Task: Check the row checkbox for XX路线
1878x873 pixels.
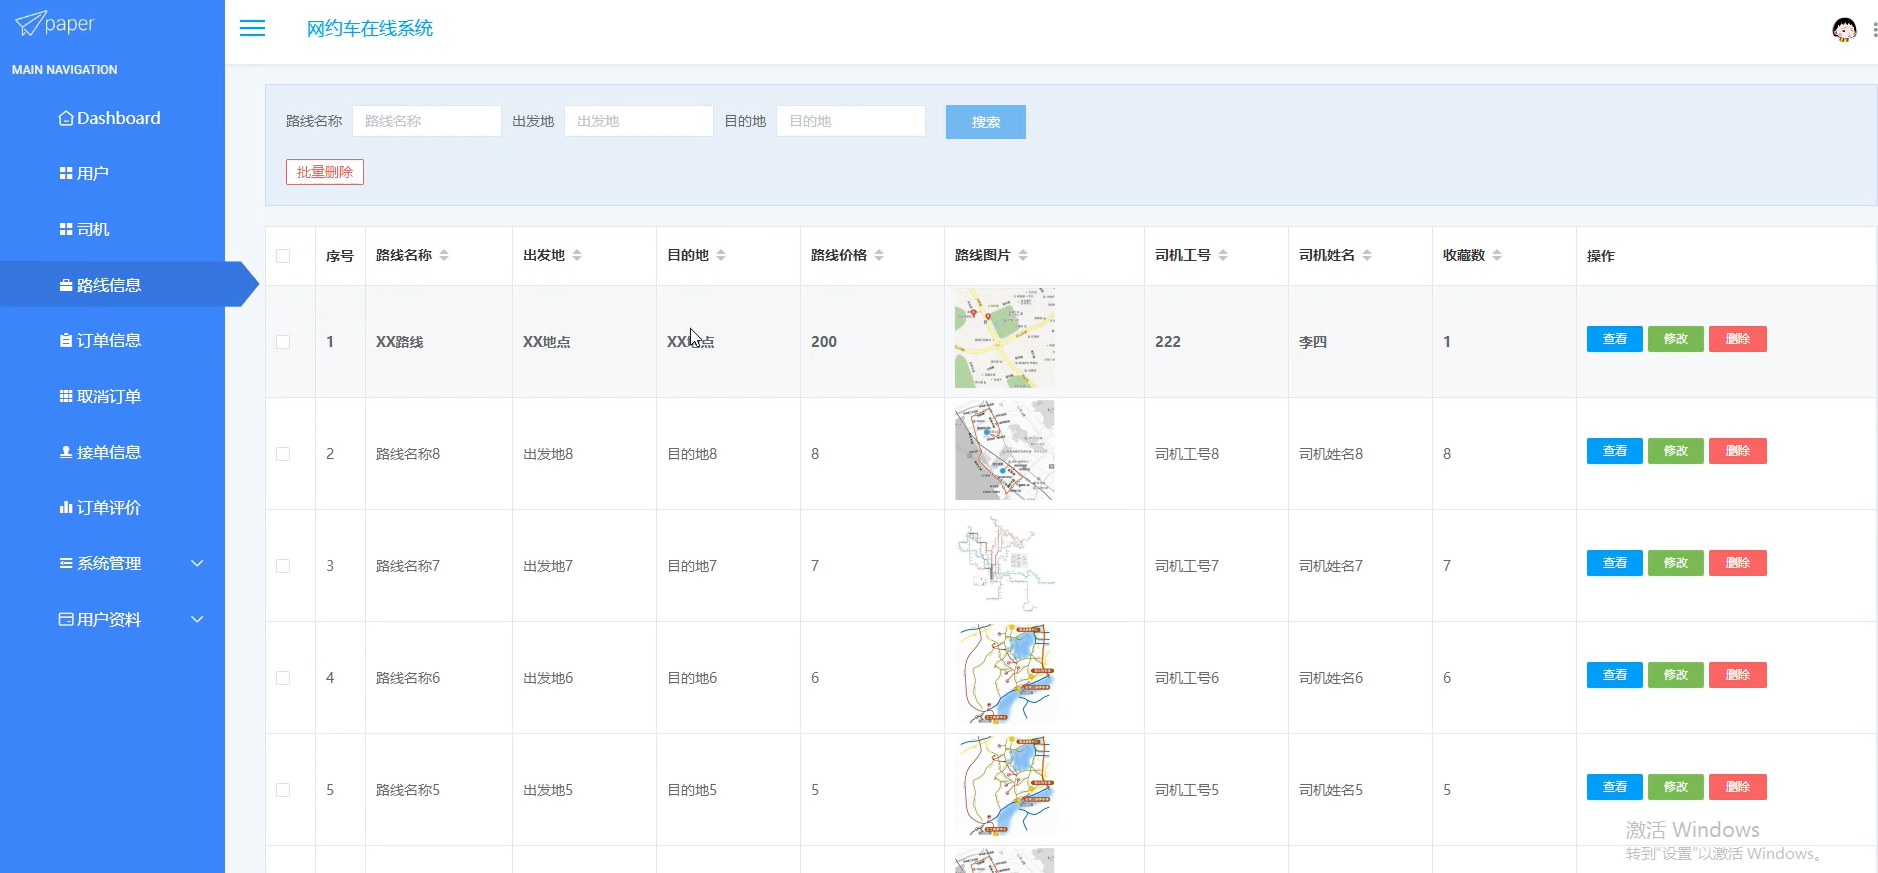Action: (x=283, y=342)
